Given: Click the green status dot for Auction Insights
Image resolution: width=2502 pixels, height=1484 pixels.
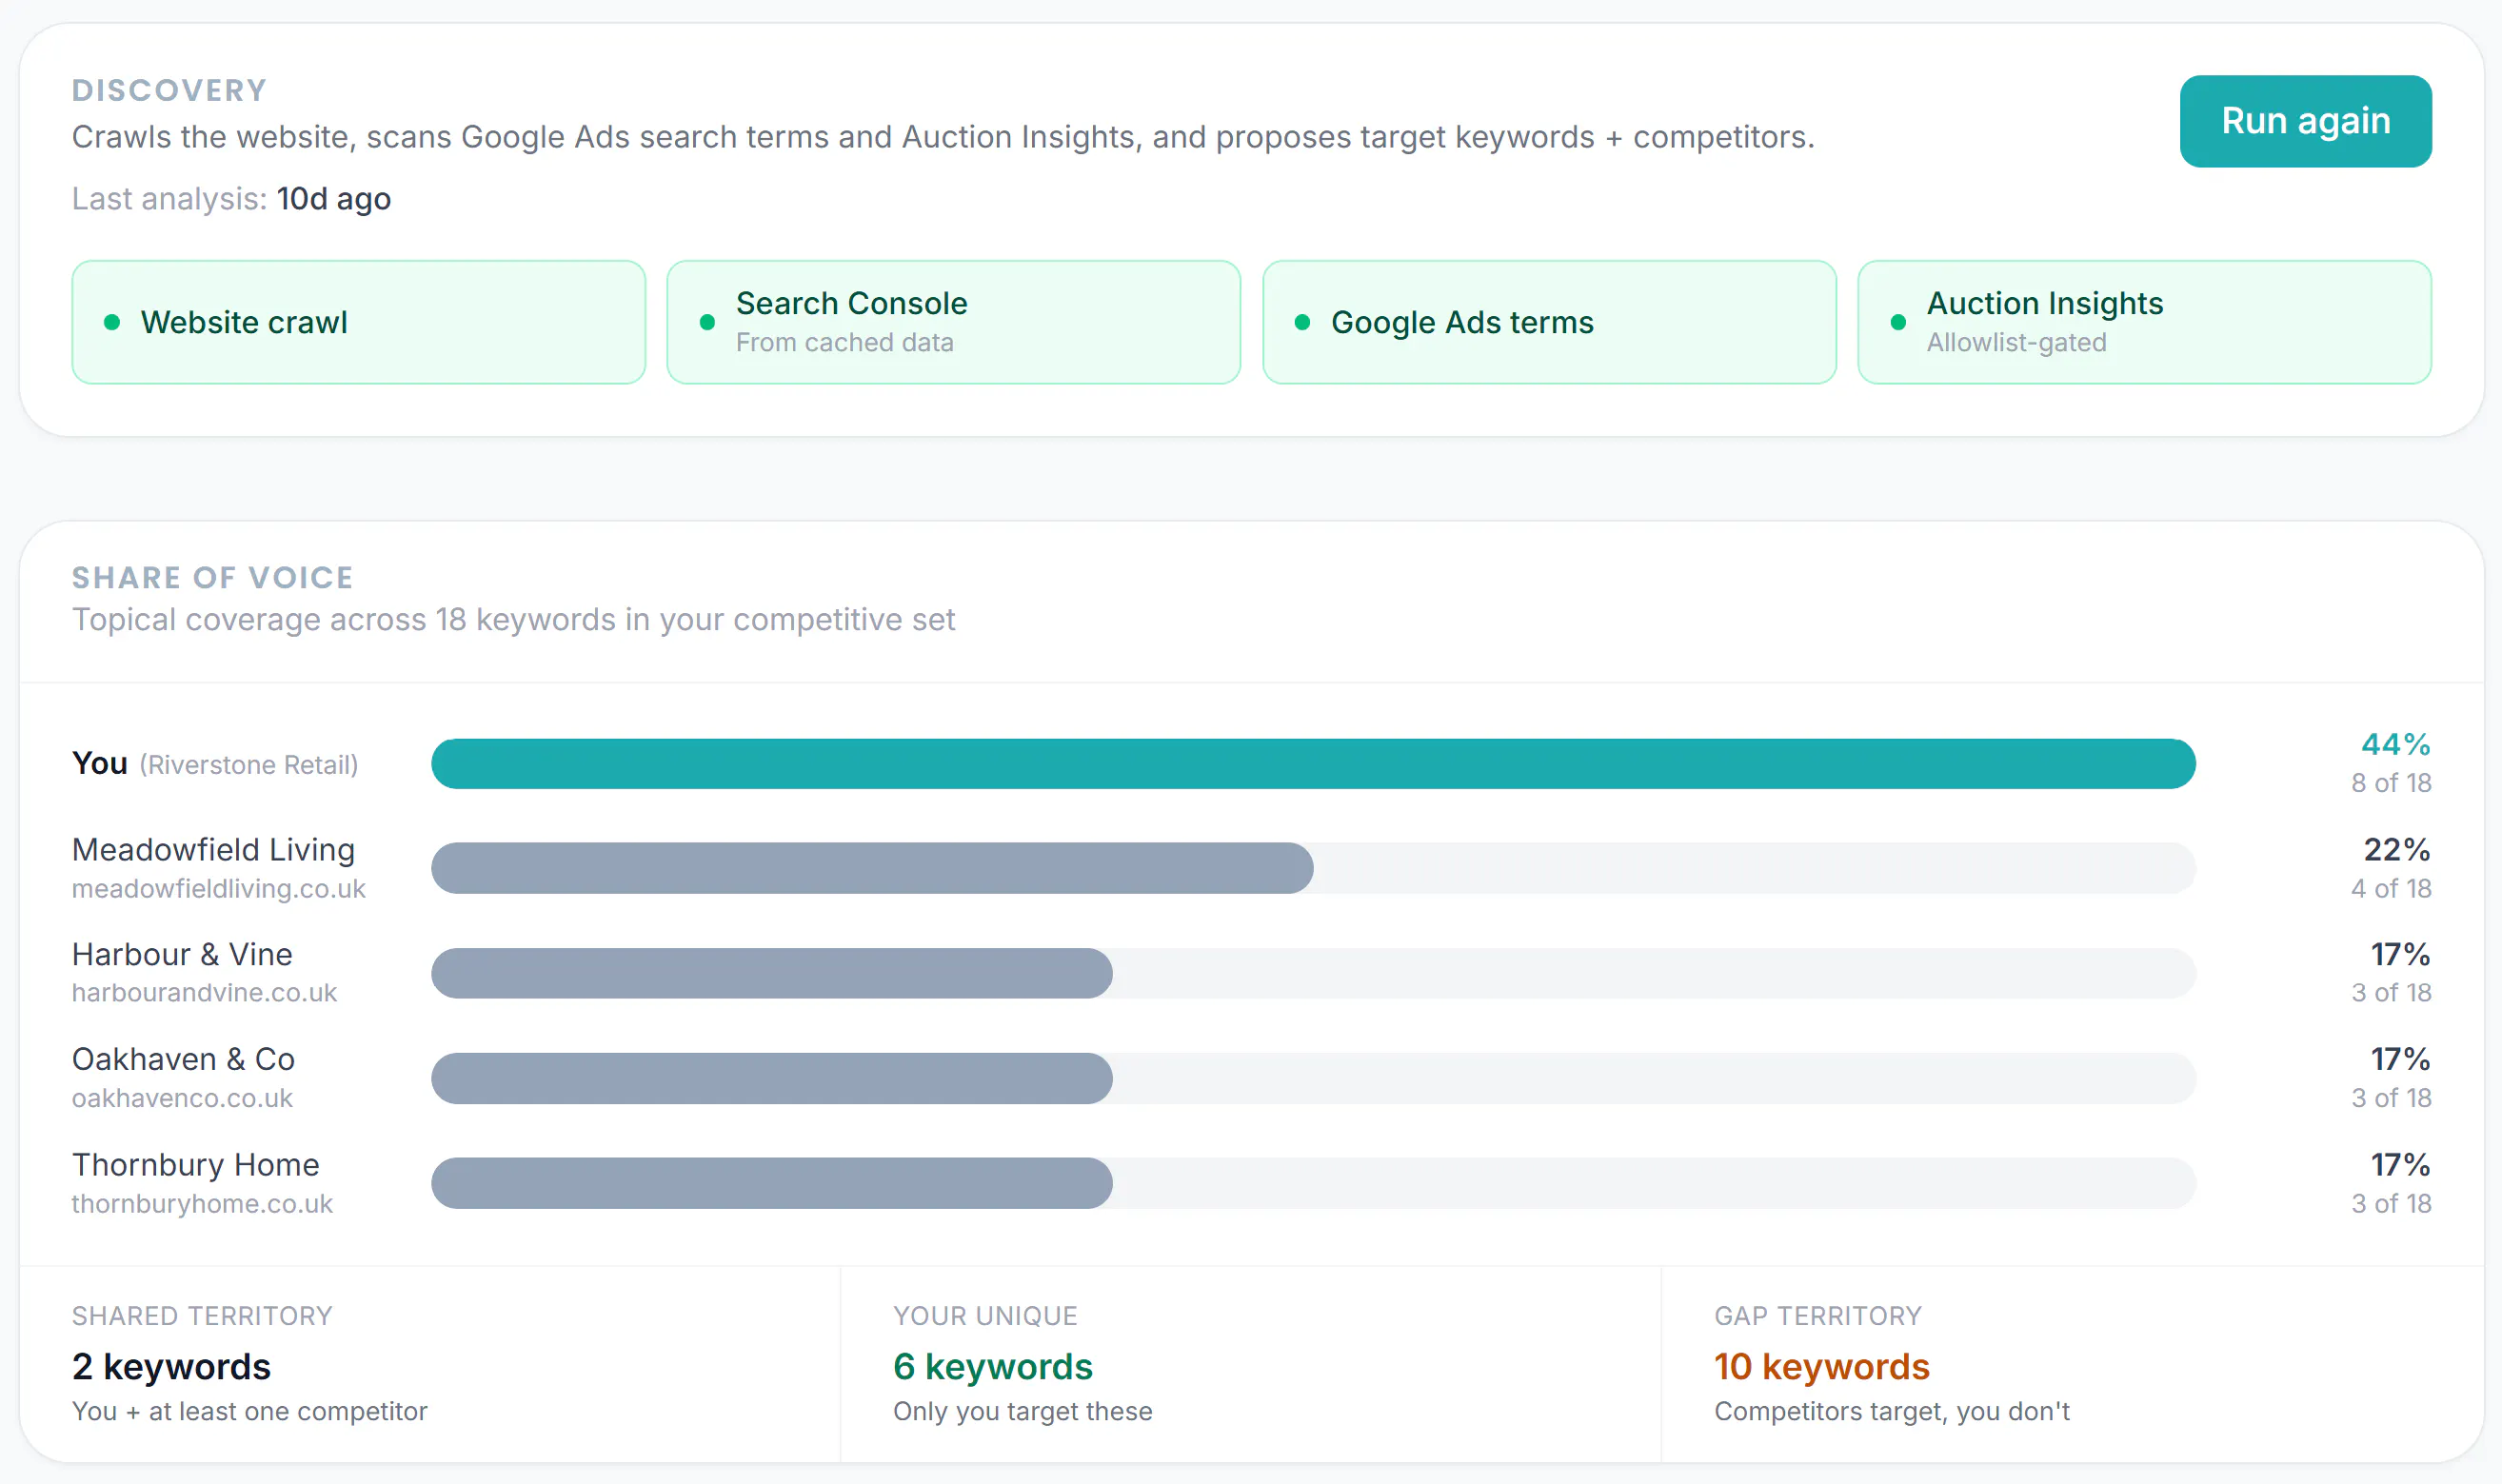Looking at the screenshot, I should click(1898, 322).
